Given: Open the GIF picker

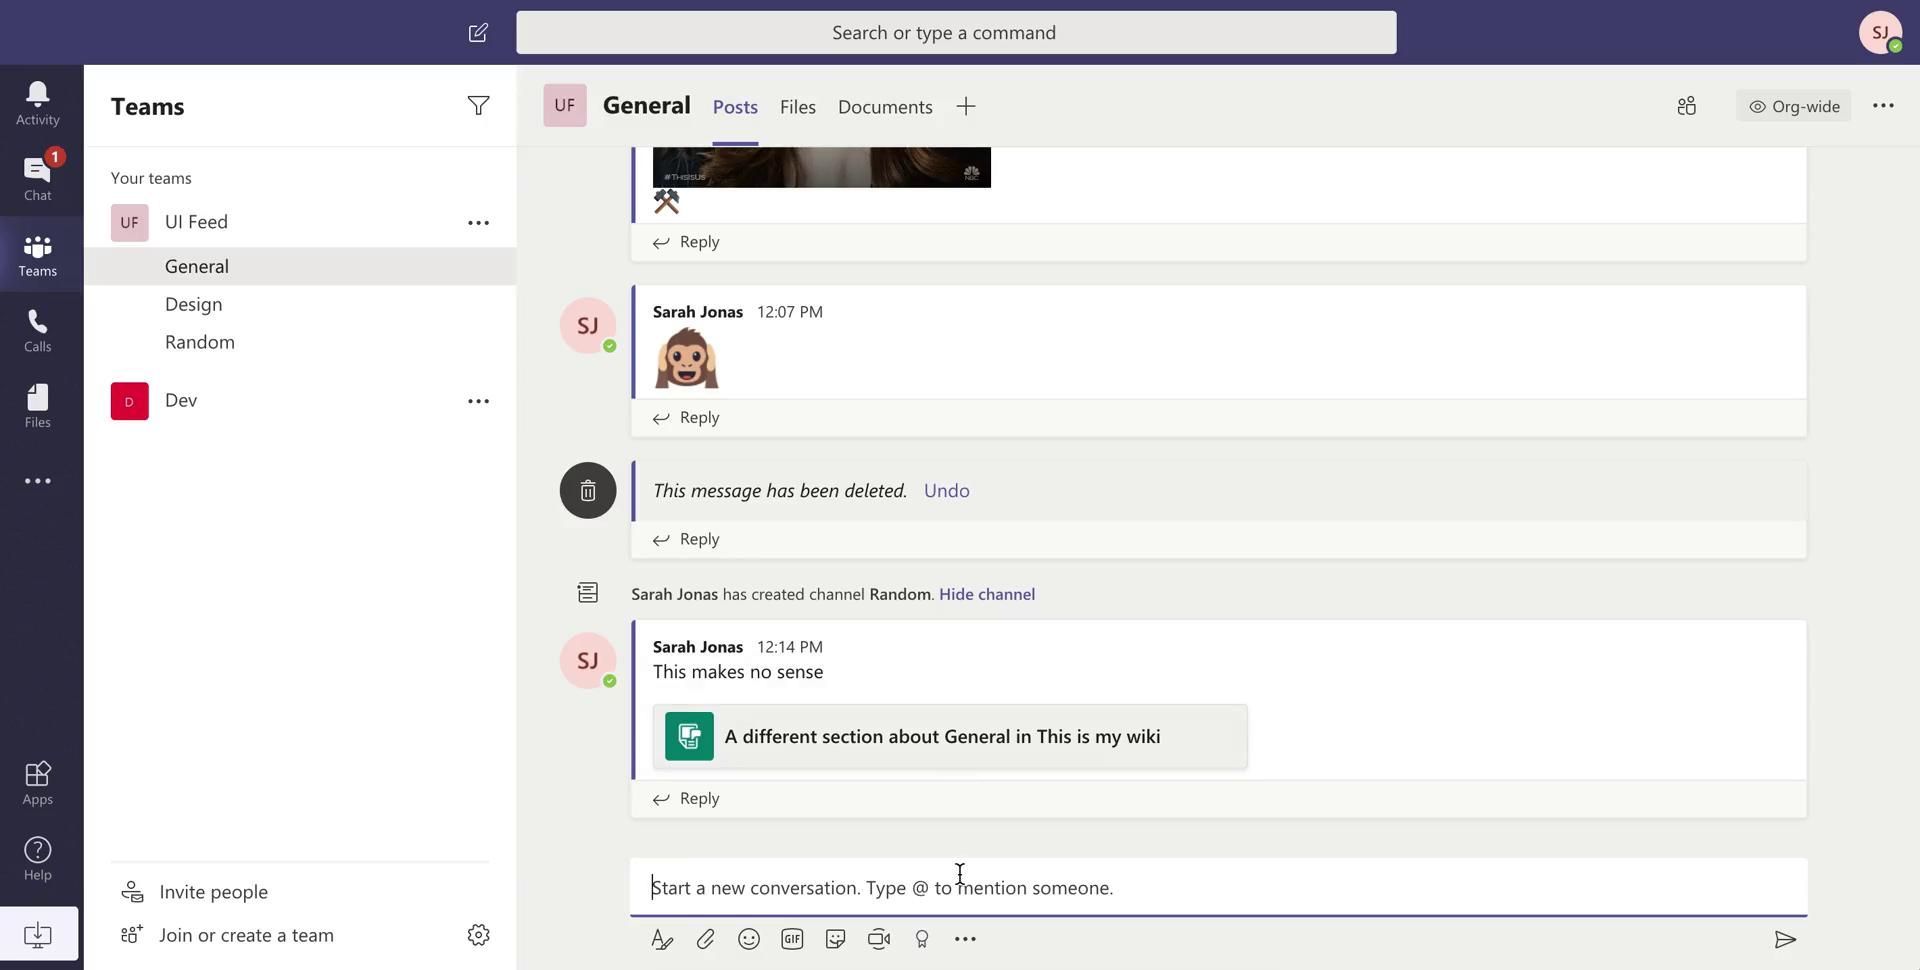Looking at the screenshot, I should 792,939.
